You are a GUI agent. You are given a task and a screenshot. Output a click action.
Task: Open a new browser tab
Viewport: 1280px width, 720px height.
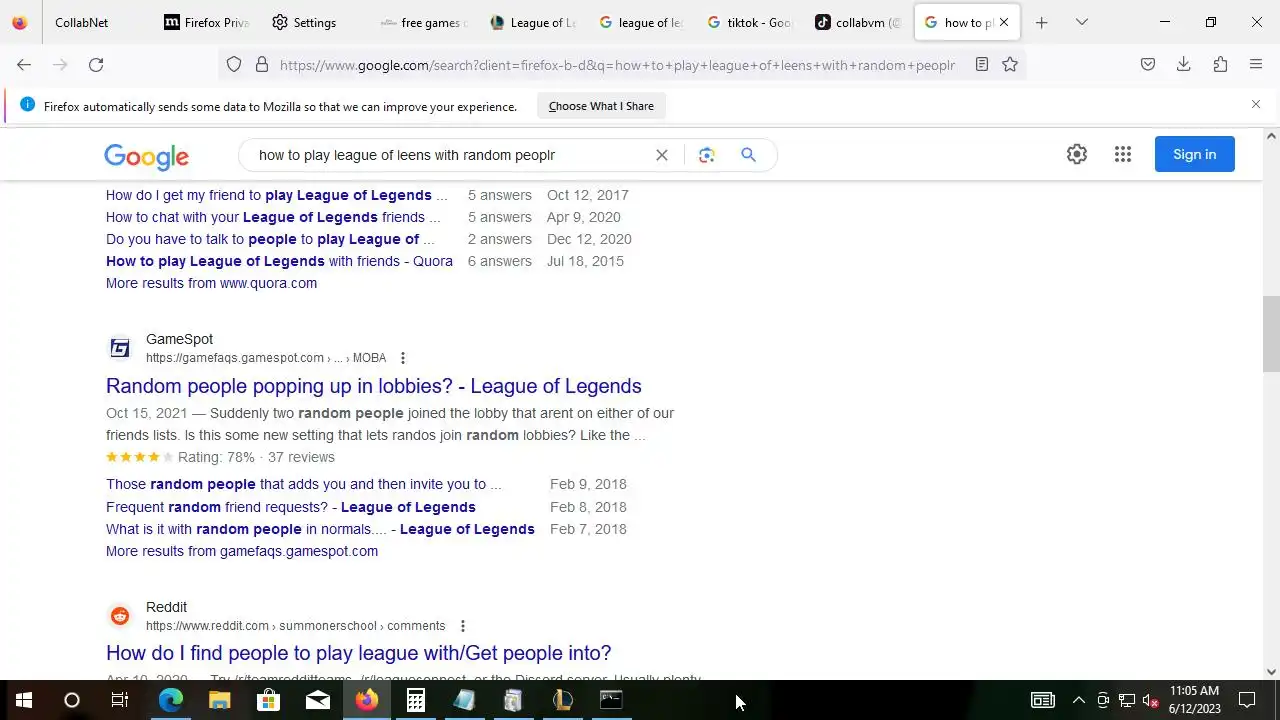(x=1041, y=22)
